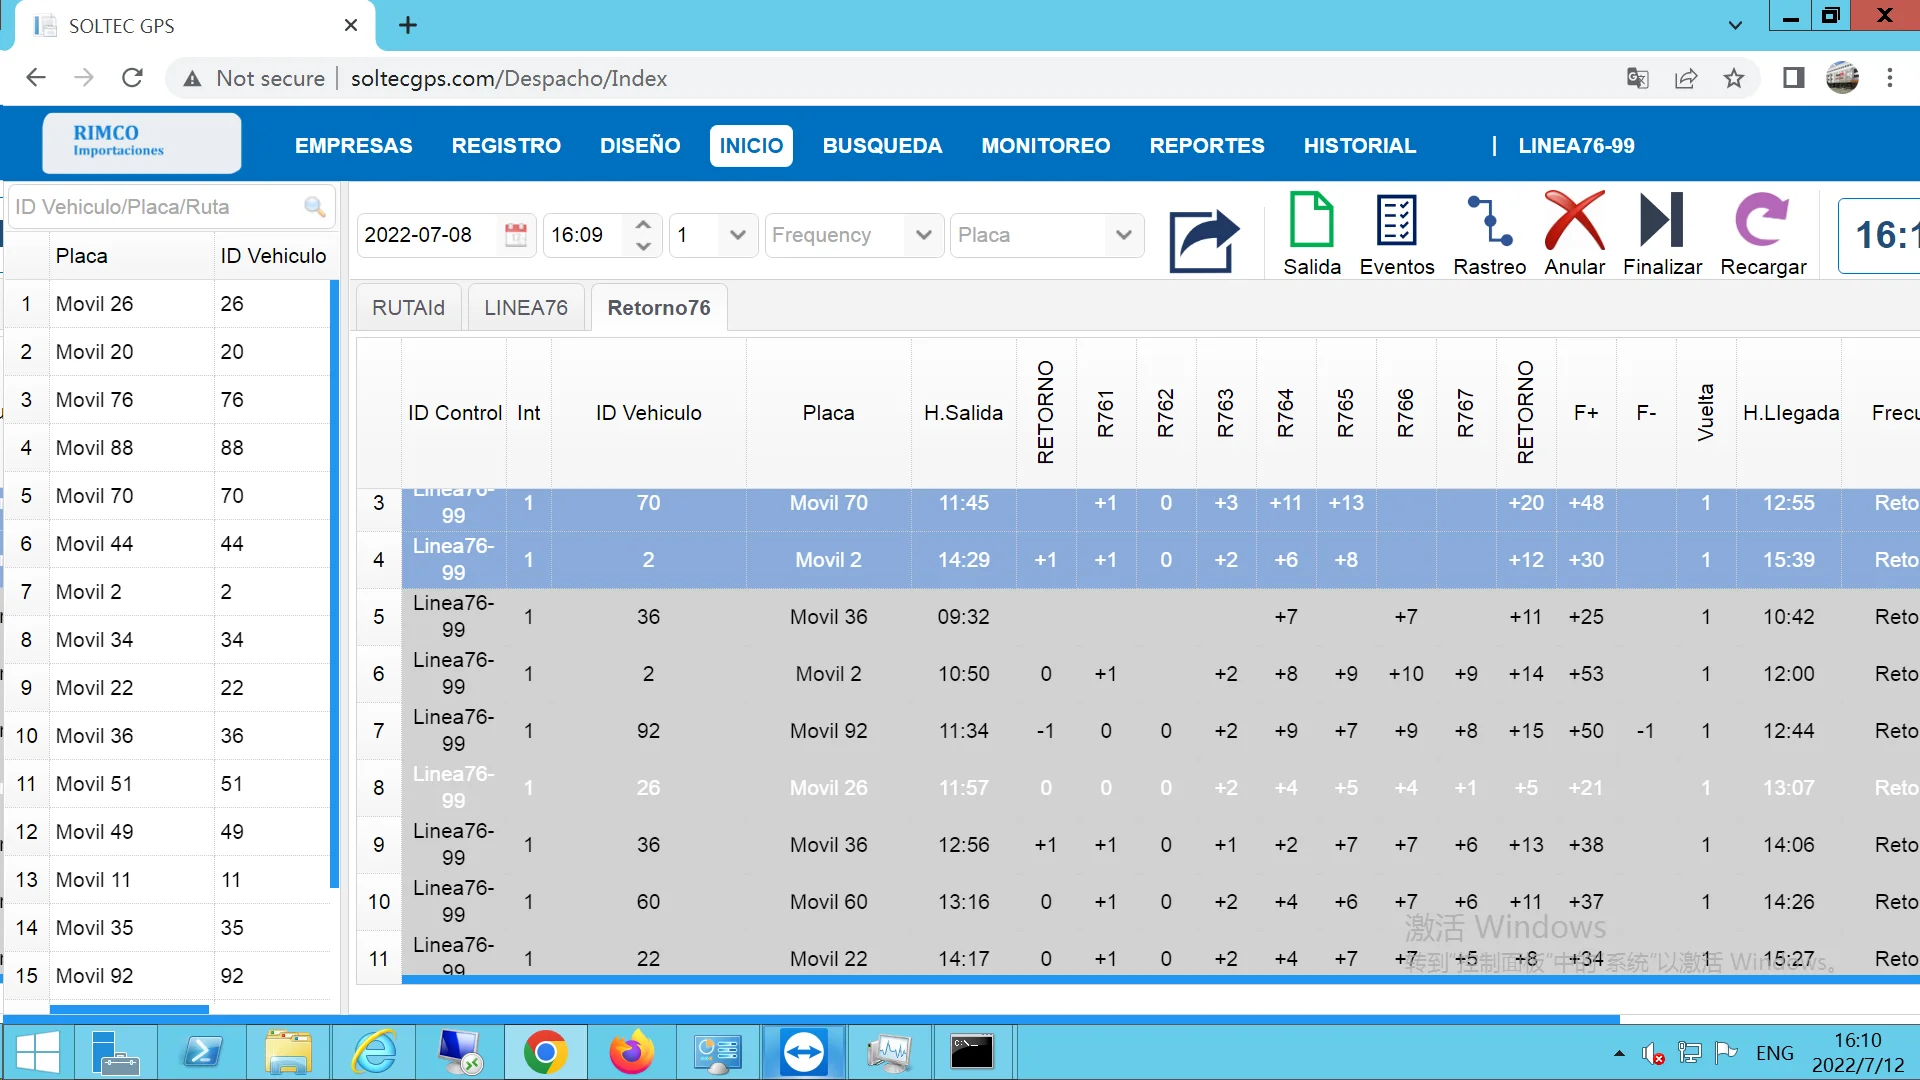Open the MONITOREO menu
The image size is (1920, 1080).
point(1045,146)
